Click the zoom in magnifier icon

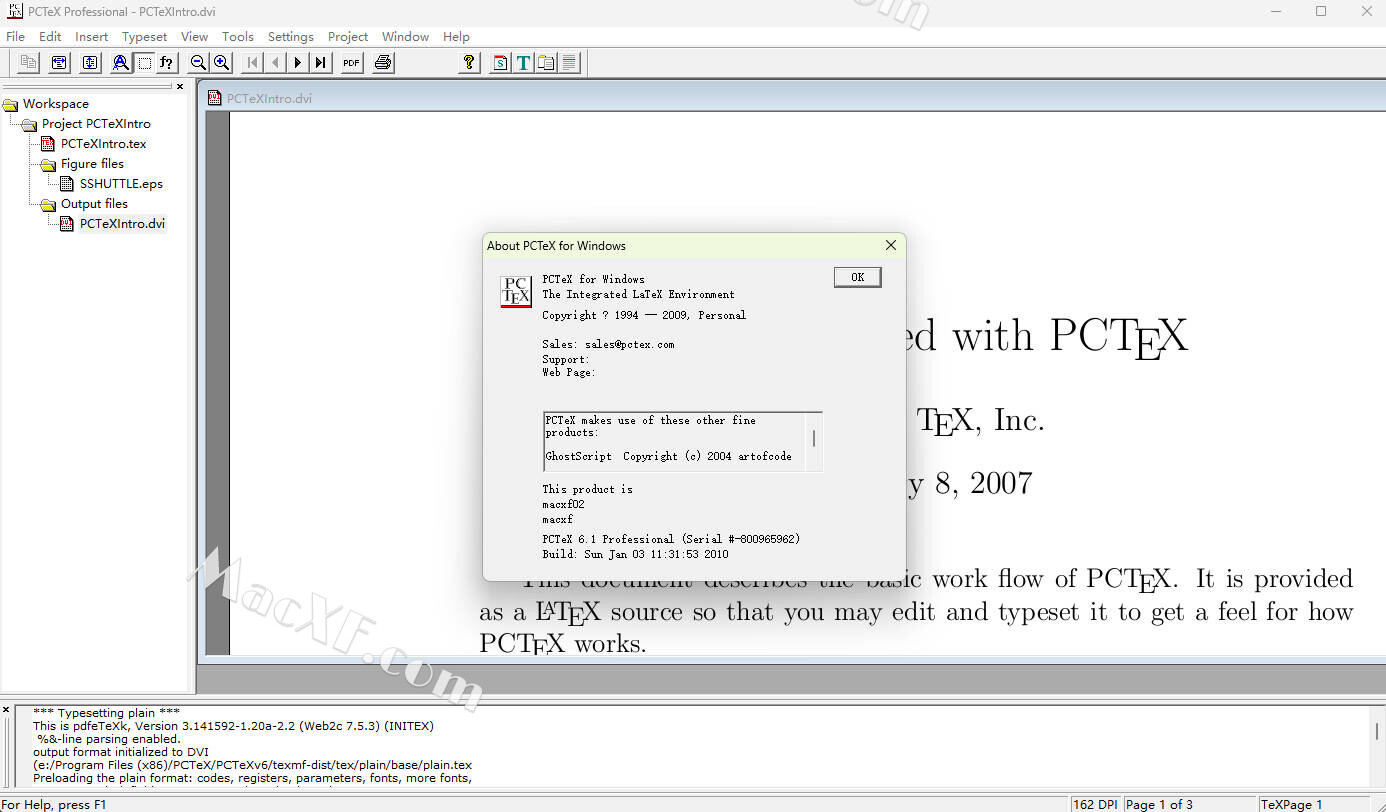(x=222, y=63)
